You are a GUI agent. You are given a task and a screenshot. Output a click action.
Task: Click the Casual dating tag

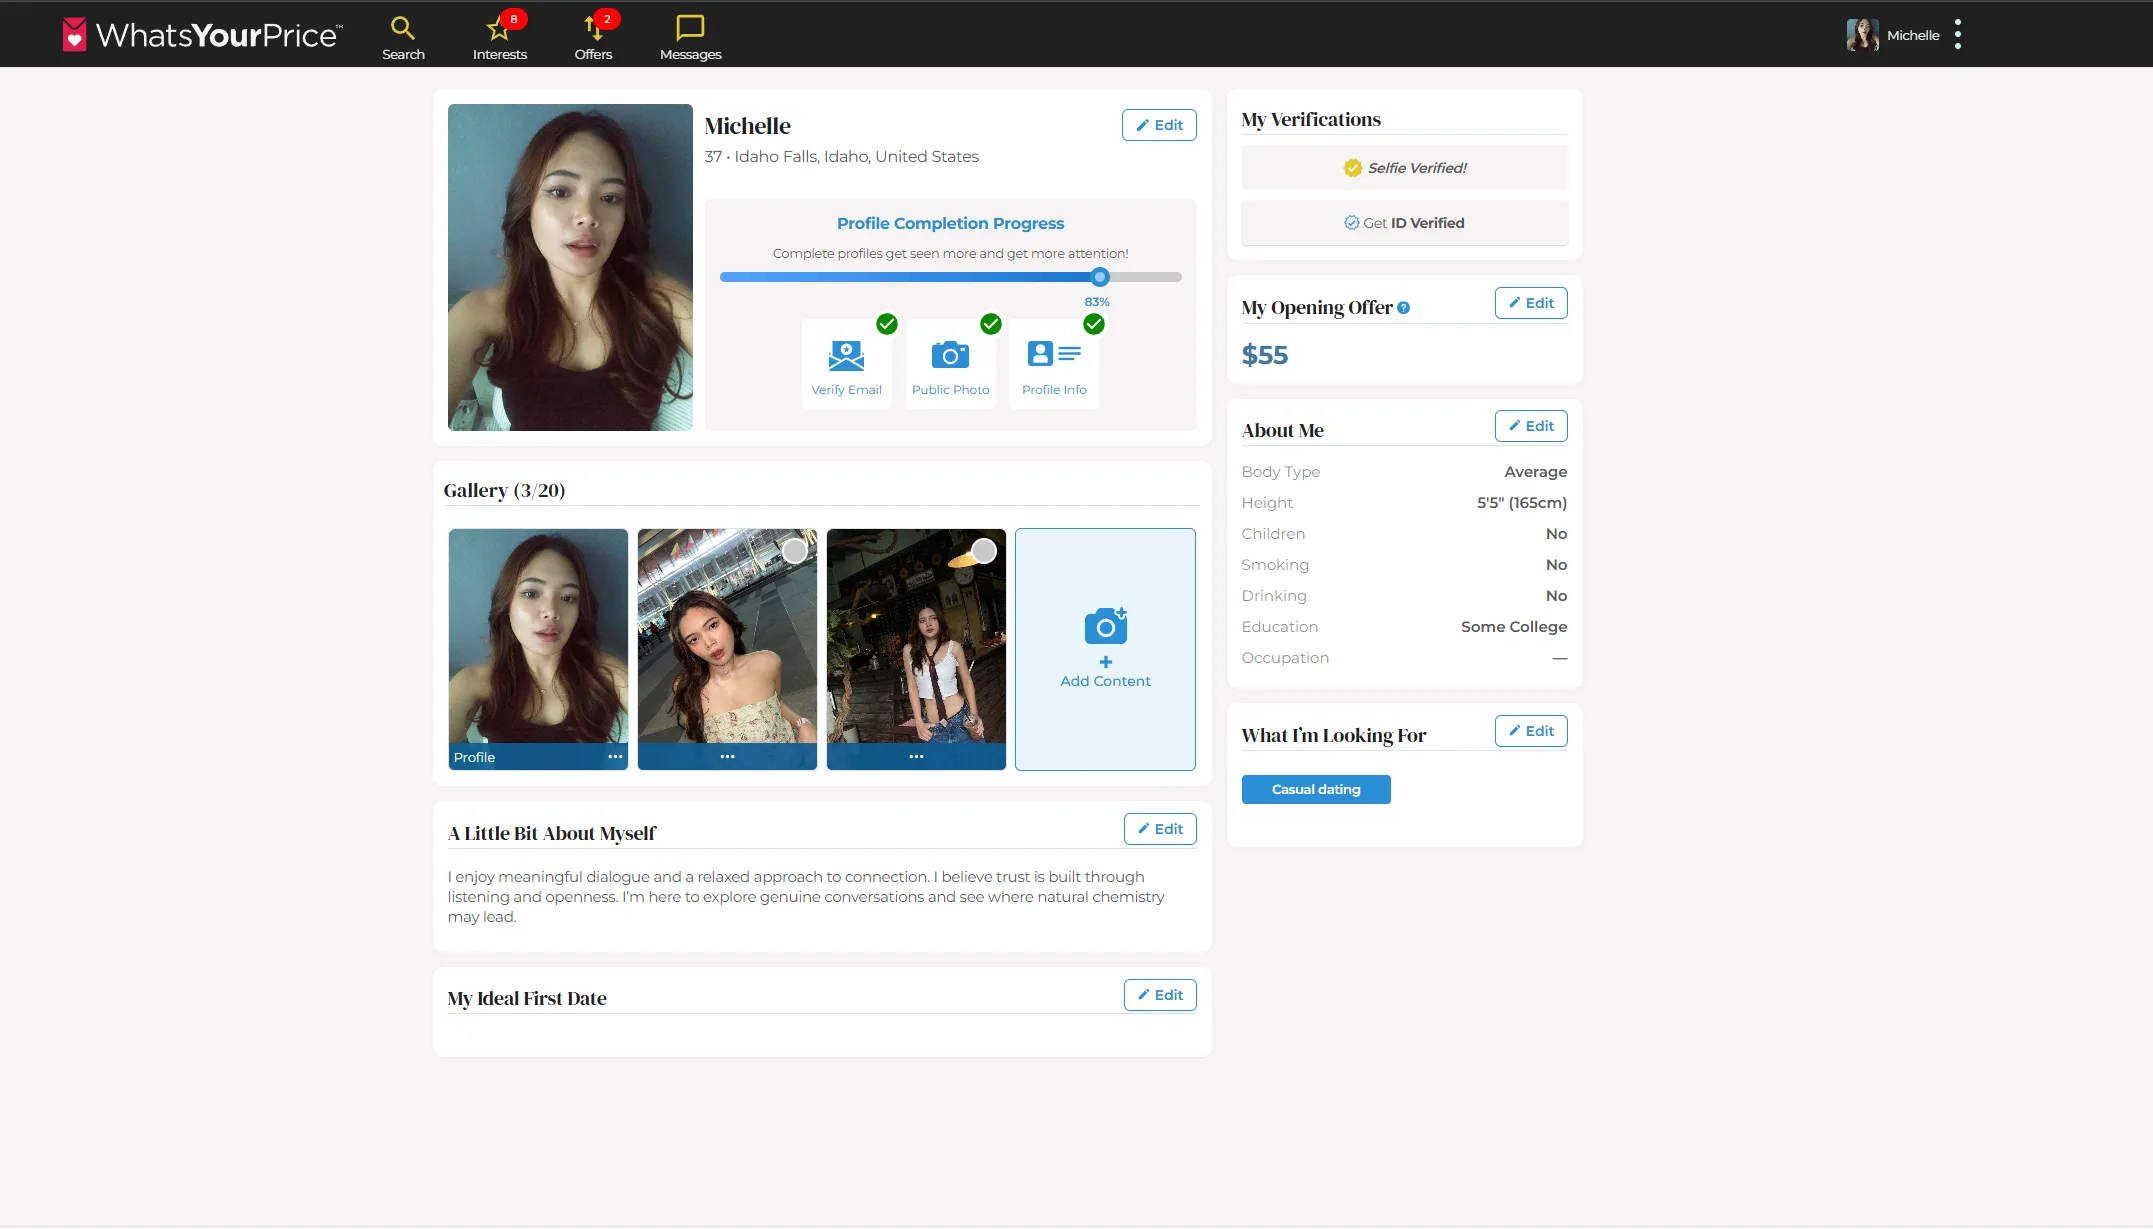coord(1315,789)
